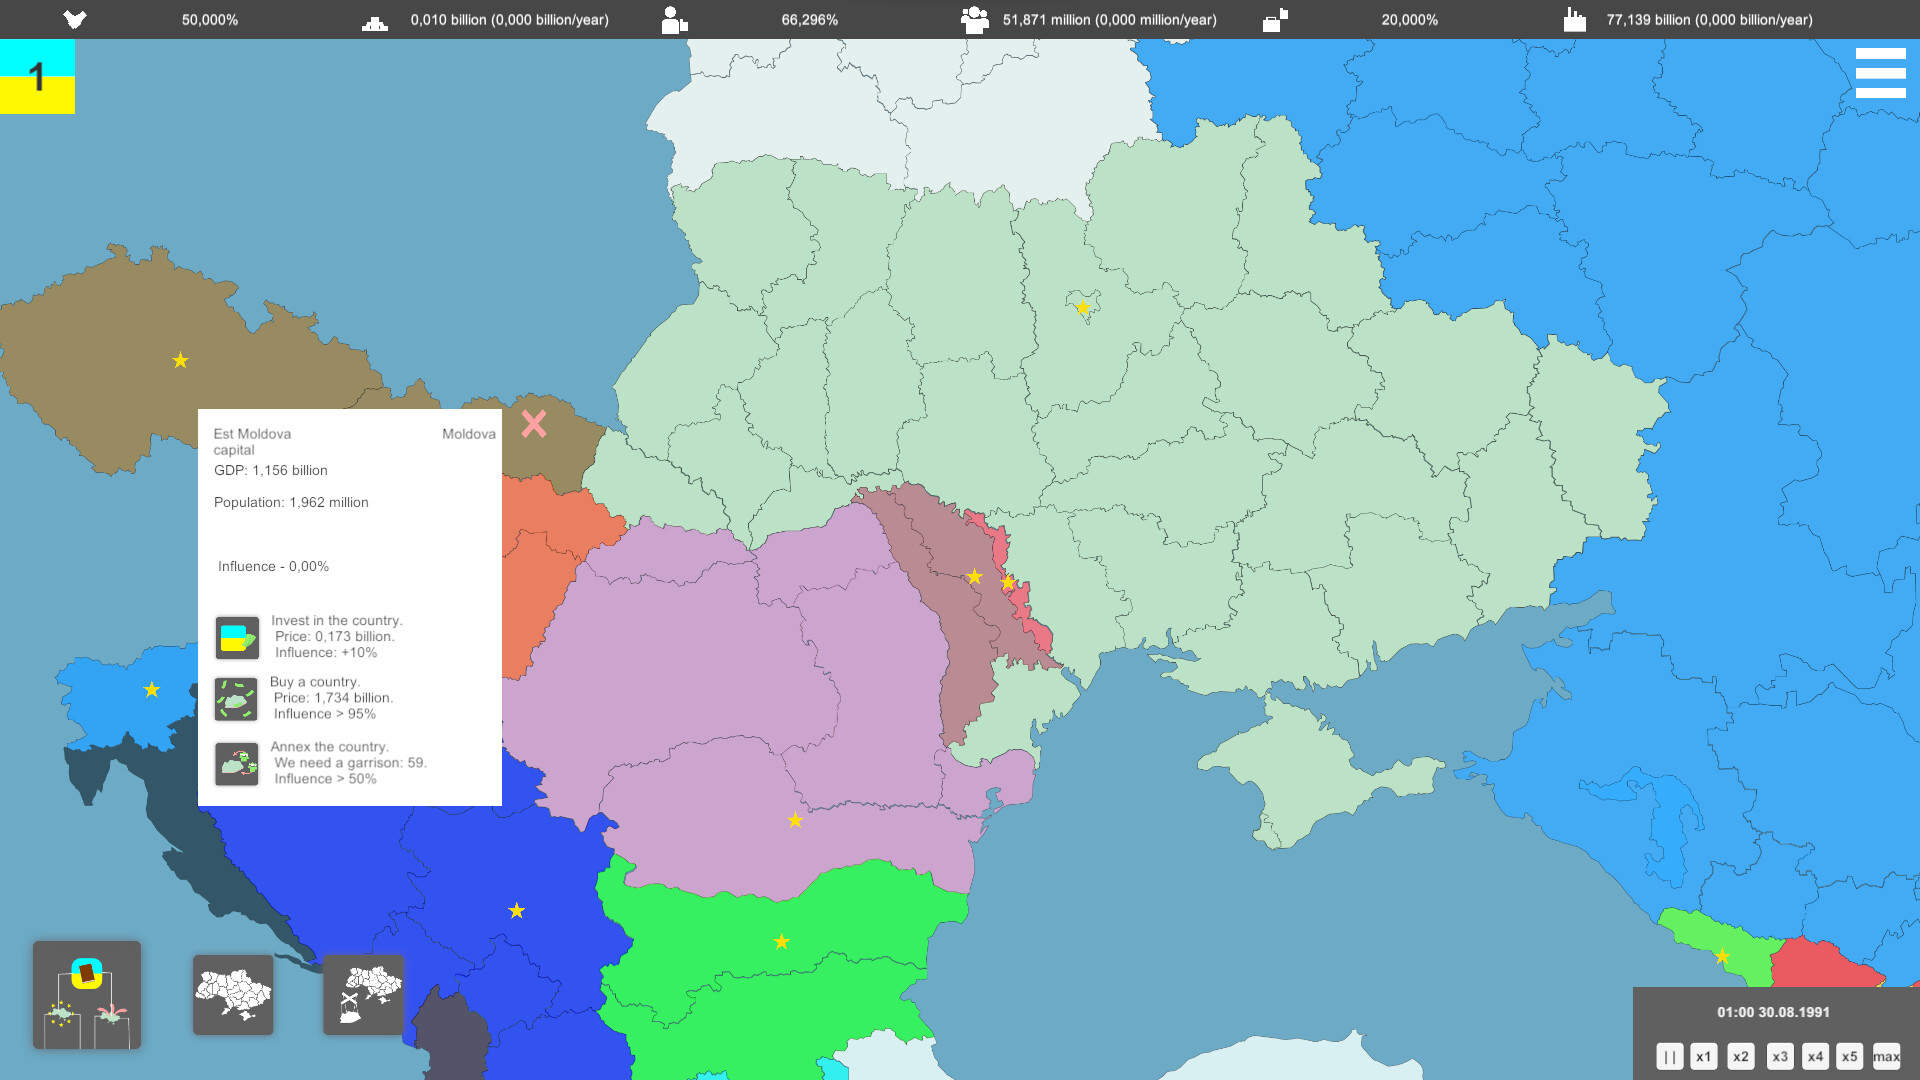Enable x5 game speed
The width and height of the screenshot is (1920, 1080).
pyautogui.click(x=1850, y=1056)
